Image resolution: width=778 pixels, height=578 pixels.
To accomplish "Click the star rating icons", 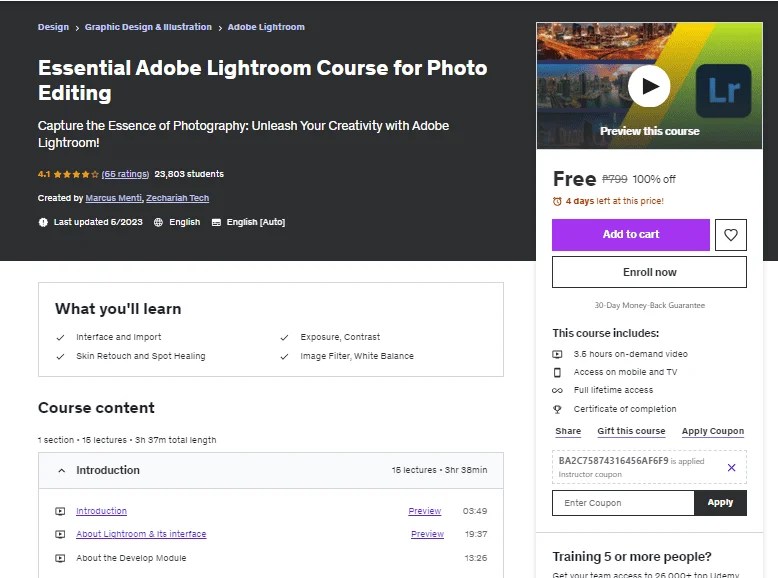I will coord(76,174).
